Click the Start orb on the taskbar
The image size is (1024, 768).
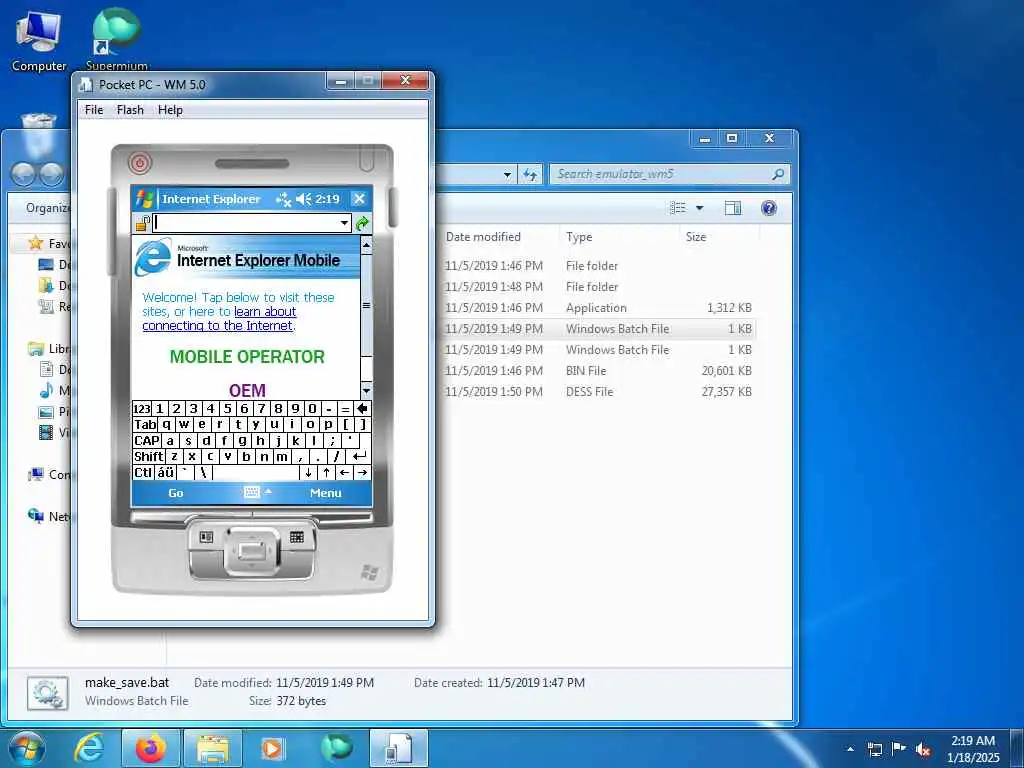pyautogui.click(x=26, y=748)
